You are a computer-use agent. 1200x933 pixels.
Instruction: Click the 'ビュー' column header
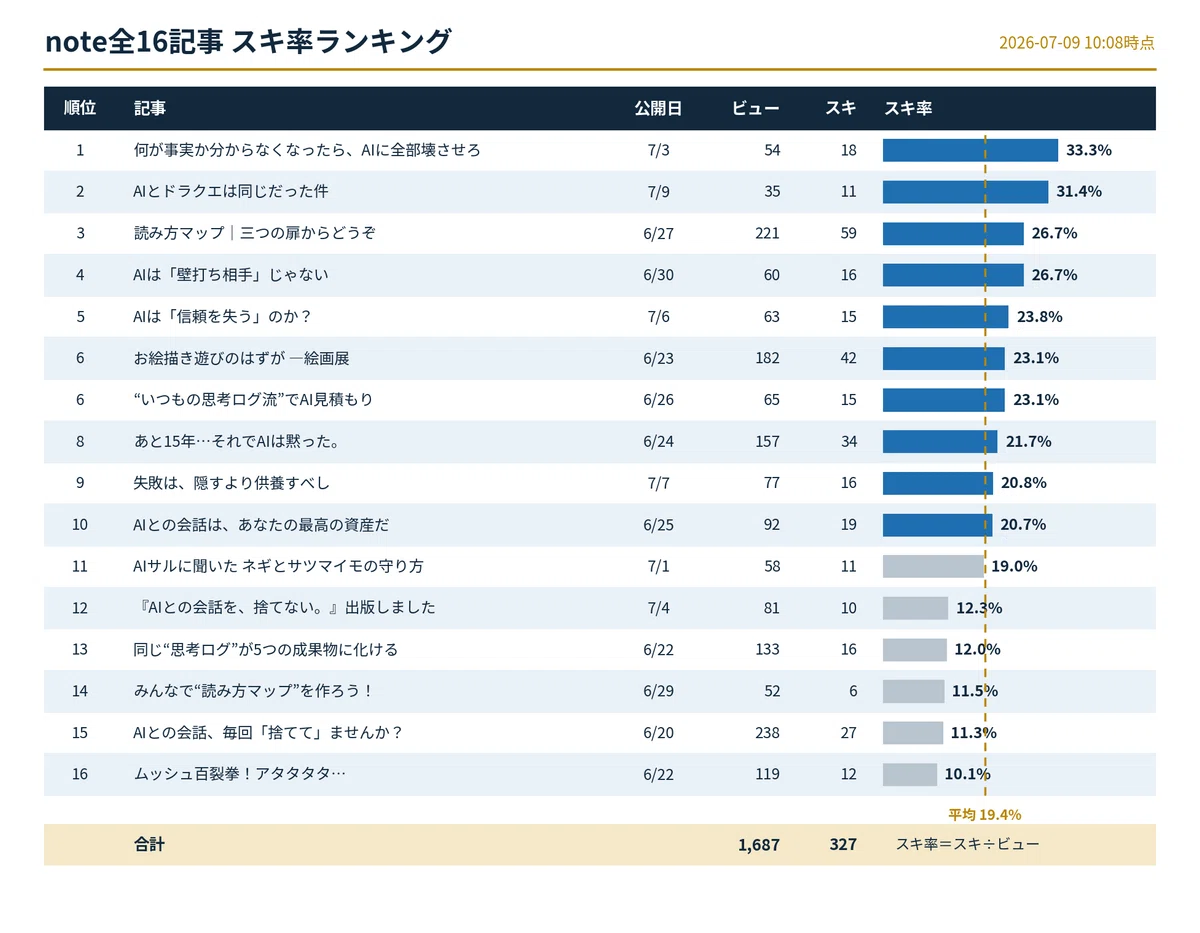pos(756,108)
